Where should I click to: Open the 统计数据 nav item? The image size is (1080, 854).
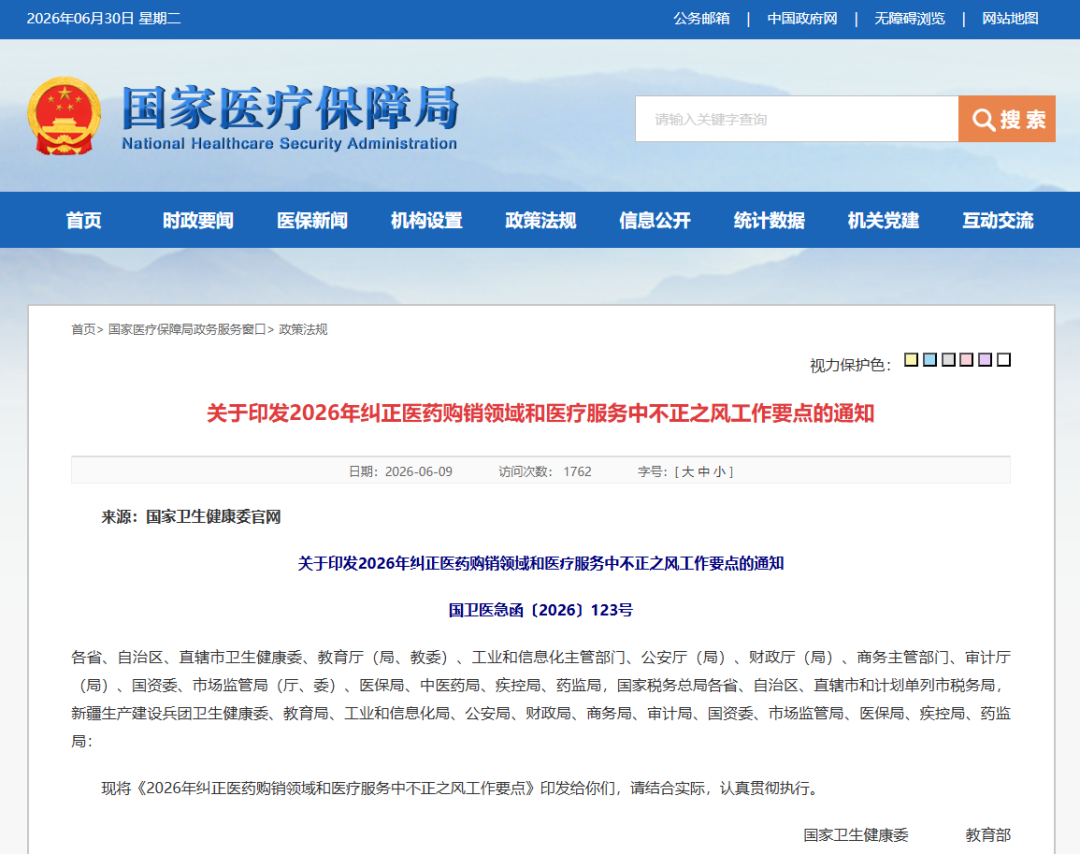coord(769,220)
